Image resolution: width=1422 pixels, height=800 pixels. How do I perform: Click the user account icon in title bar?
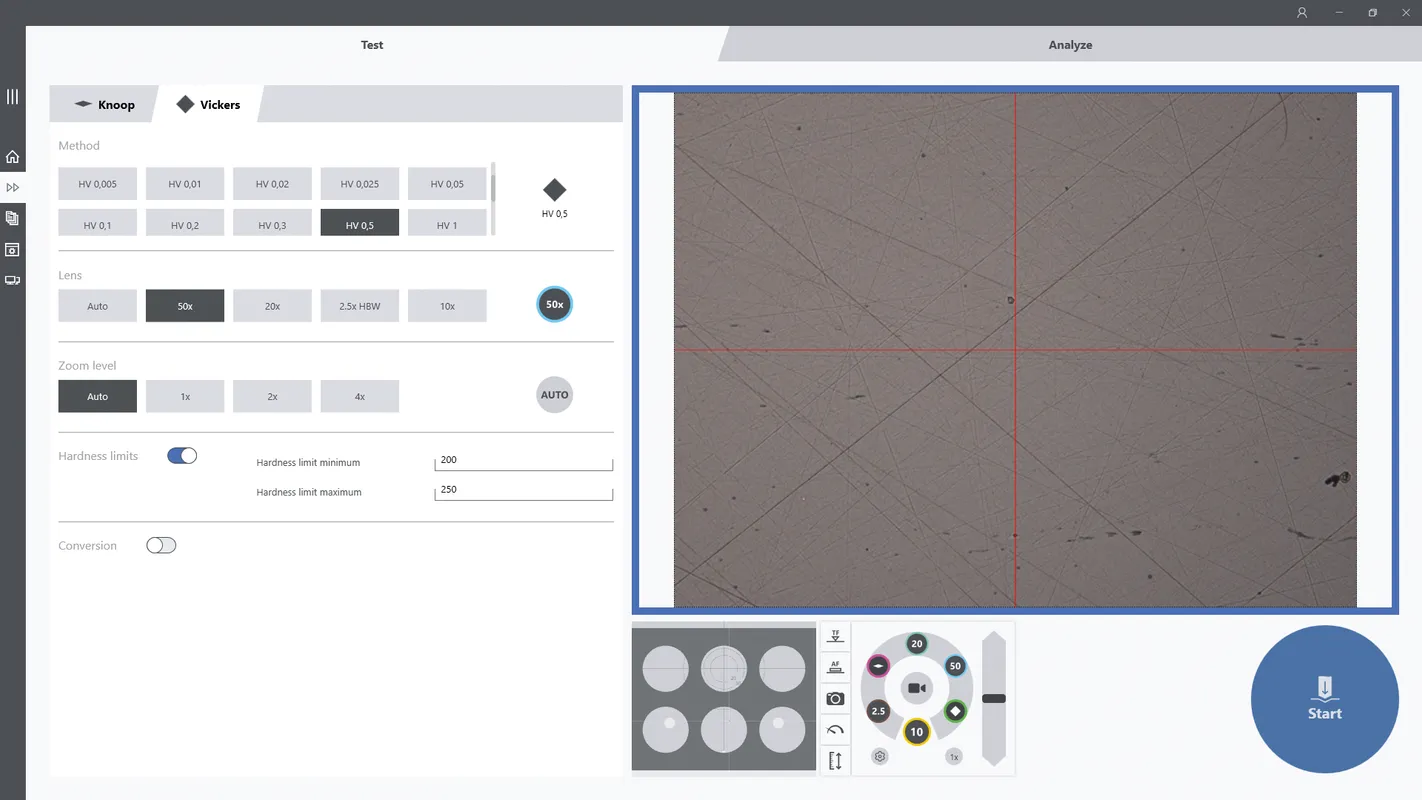pyautogui.click(x=1302, y=13)
